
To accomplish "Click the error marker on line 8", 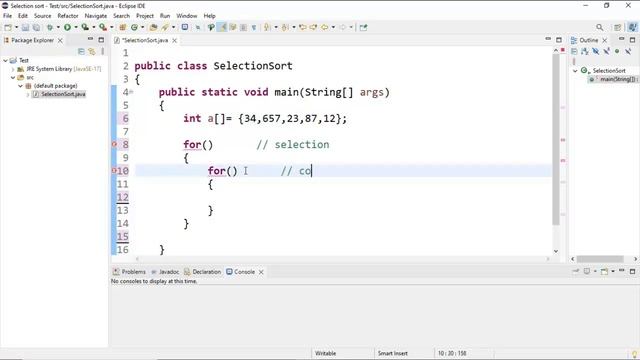I will tap(114, 144).
